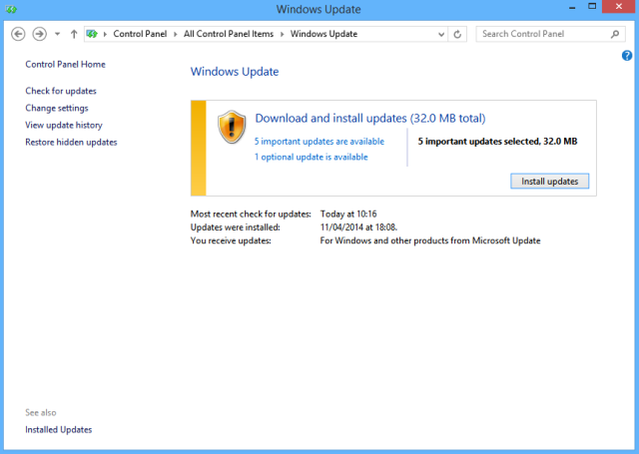Open Control Panel Home
Image resolution: width=639 pixels, height=454 pixels.
point(65,64)
